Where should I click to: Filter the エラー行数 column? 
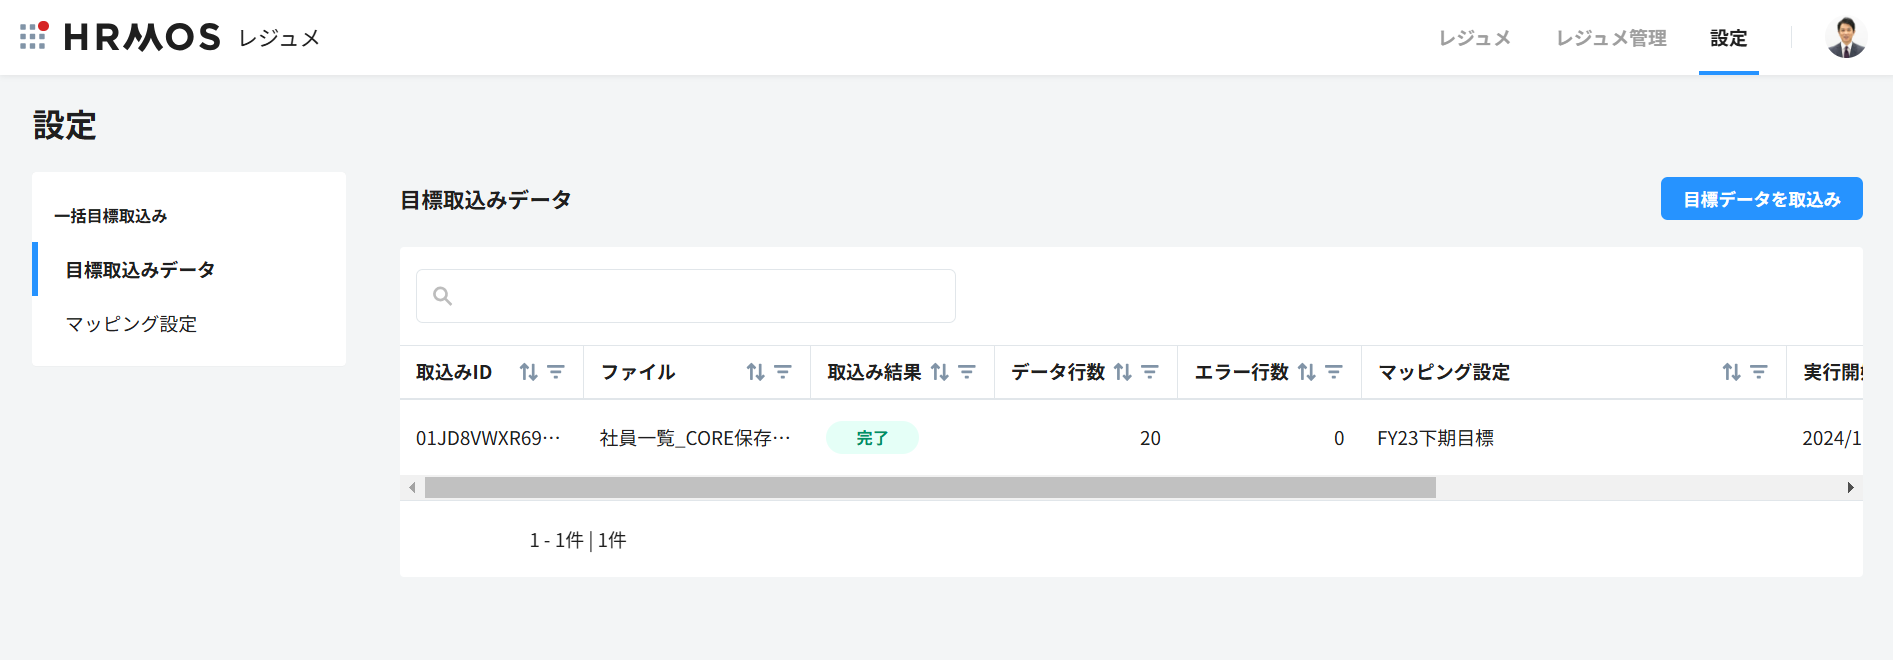point(1334,372)
